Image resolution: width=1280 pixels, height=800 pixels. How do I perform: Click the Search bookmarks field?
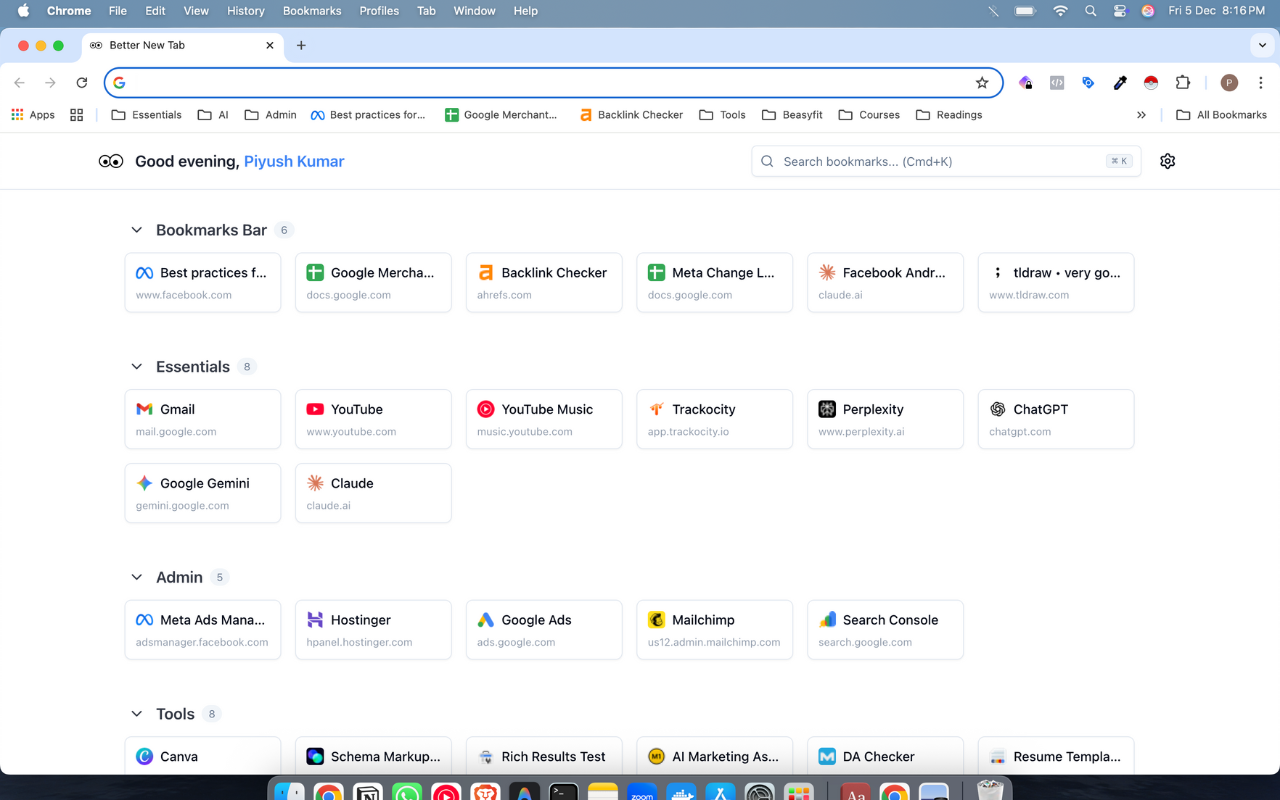coord(945,160)
